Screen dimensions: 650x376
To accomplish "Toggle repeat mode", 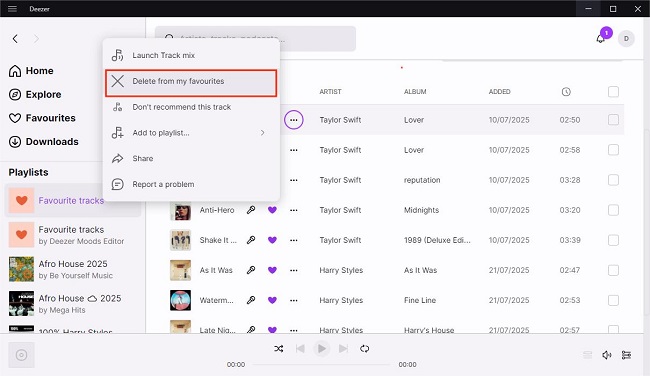I will click(x=364, y=349).
